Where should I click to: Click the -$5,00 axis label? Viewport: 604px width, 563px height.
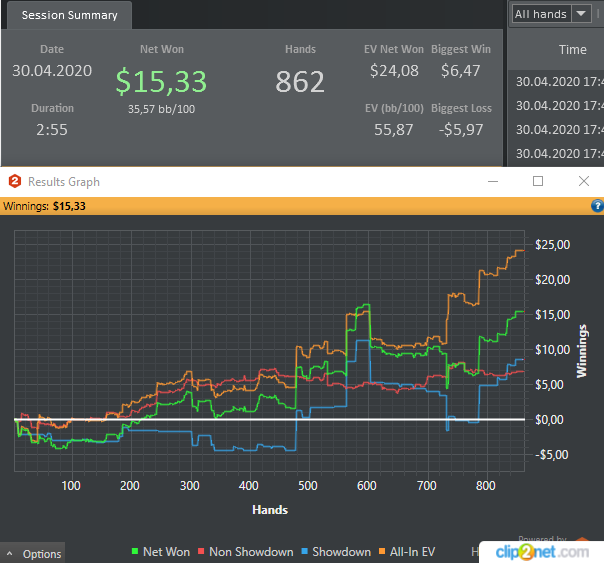552,455
